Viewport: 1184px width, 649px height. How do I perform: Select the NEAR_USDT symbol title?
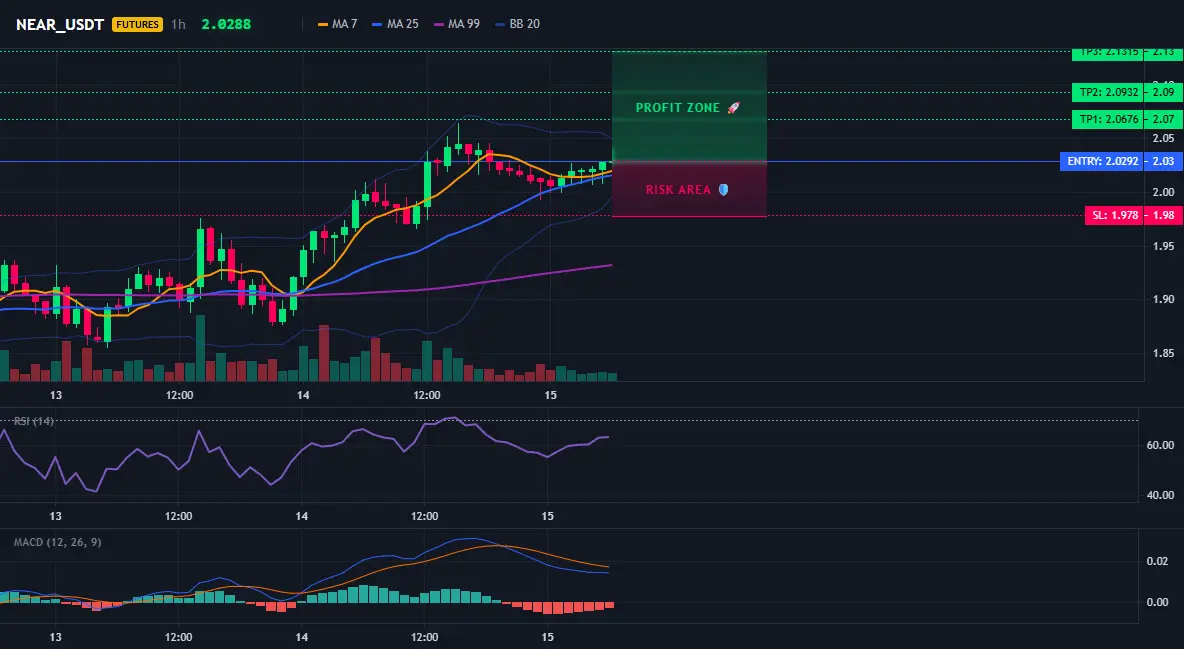click(x=60, y=24)
